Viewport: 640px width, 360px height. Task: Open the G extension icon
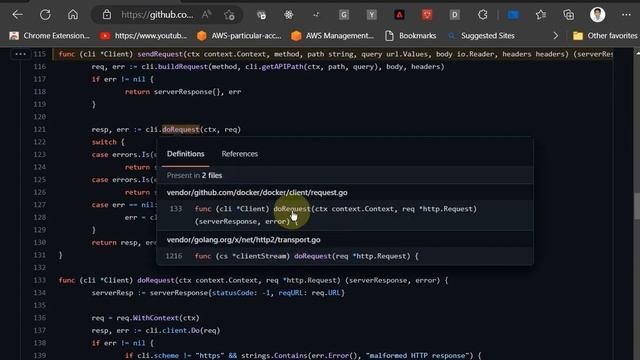coord(344,15)
